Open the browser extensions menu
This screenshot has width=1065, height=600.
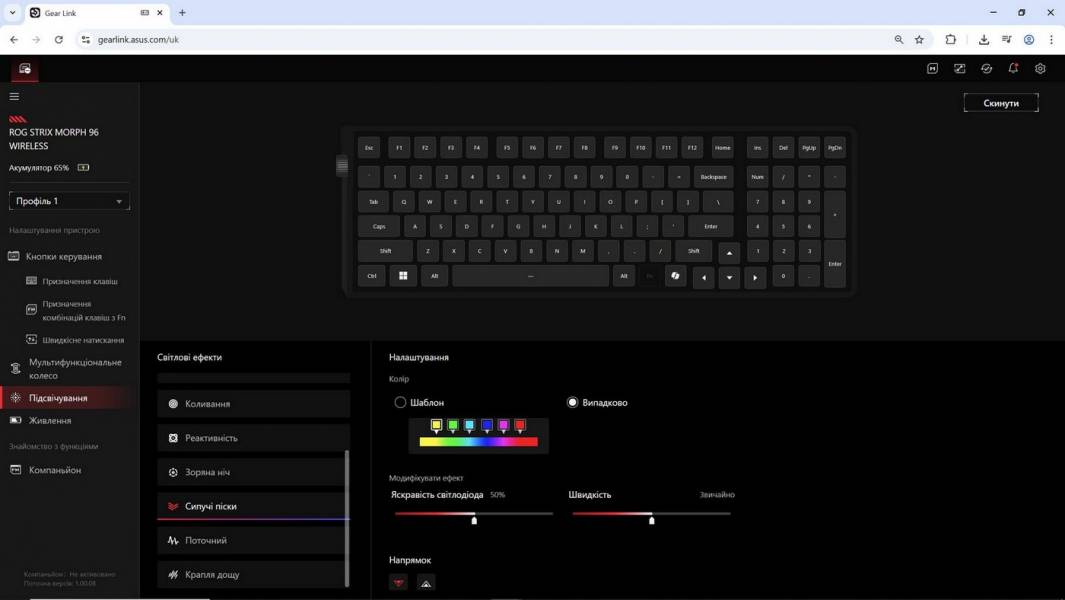[x=951, y=39]
